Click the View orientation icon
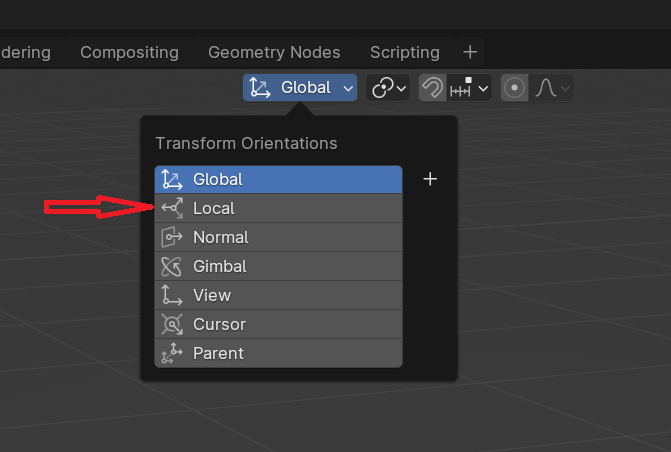 pyautogui.click(x=172, y=295)
